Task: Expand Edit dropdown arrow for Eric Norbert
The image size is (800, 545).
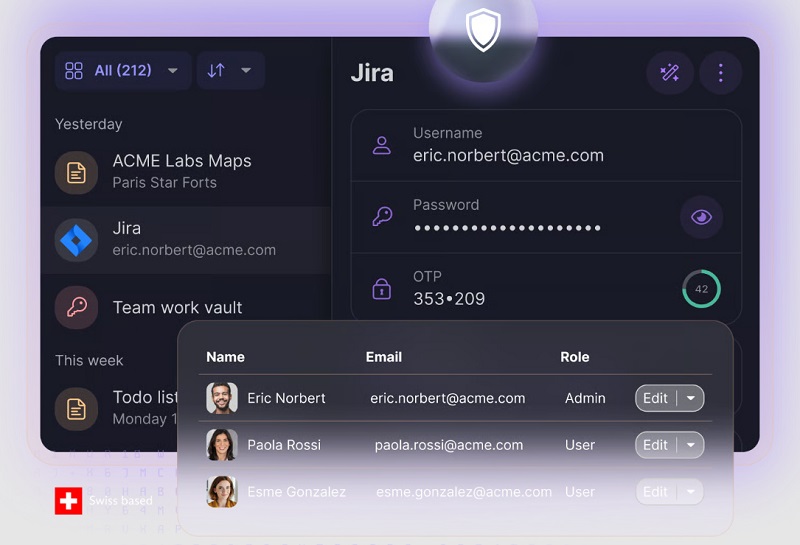Action: pyautogui.click(x=691, y=398)
